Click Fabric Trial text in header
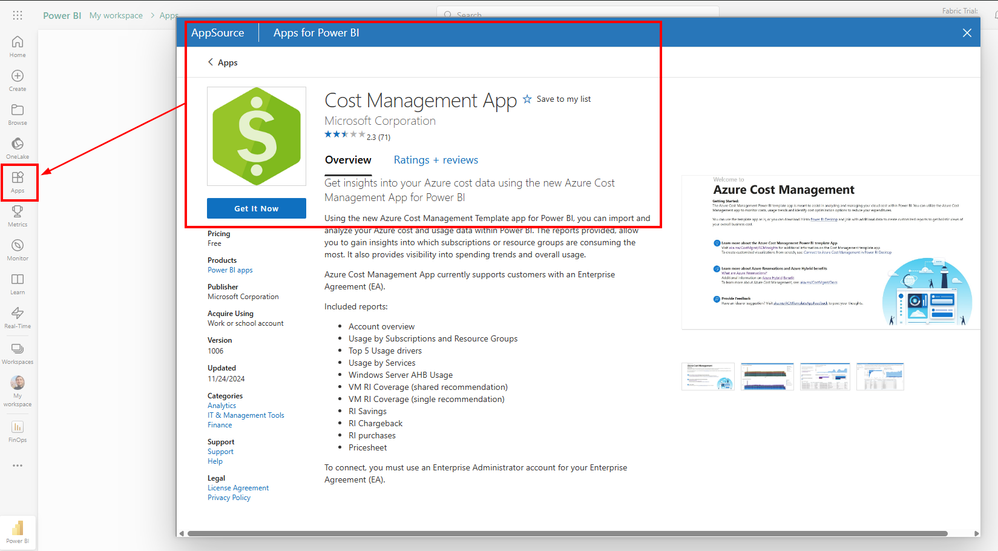The width and height of the screenshot is (998, 551). (x=960, y=11)
